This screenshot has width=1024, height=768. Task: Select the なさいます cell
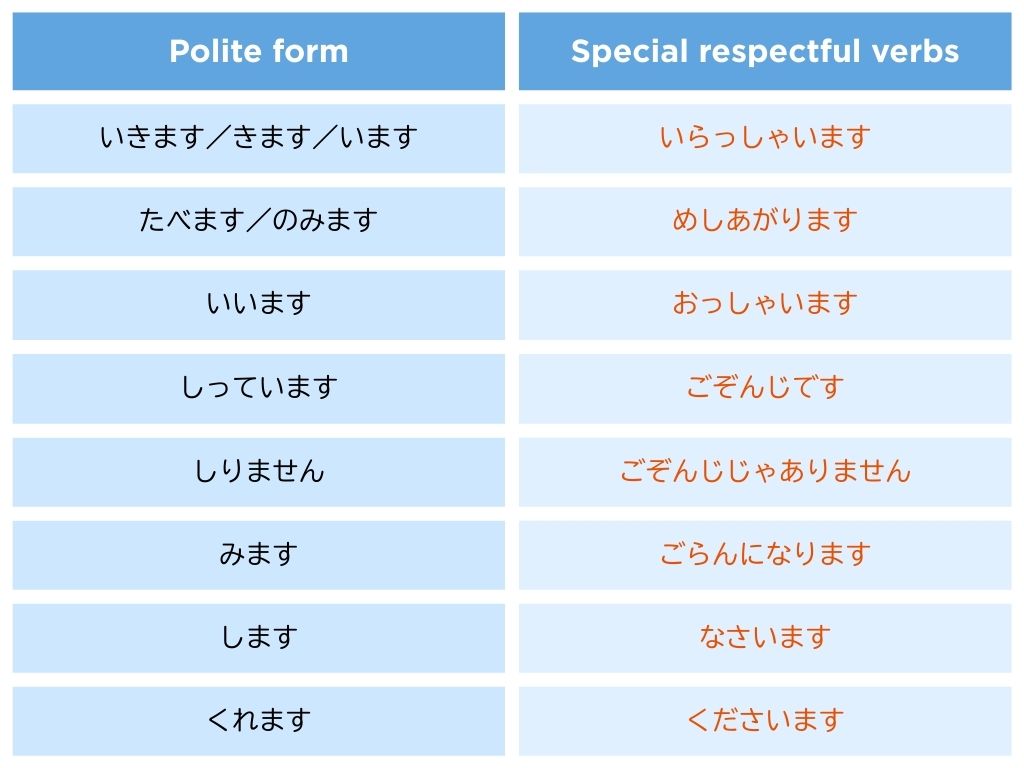(x=765, y=636)
